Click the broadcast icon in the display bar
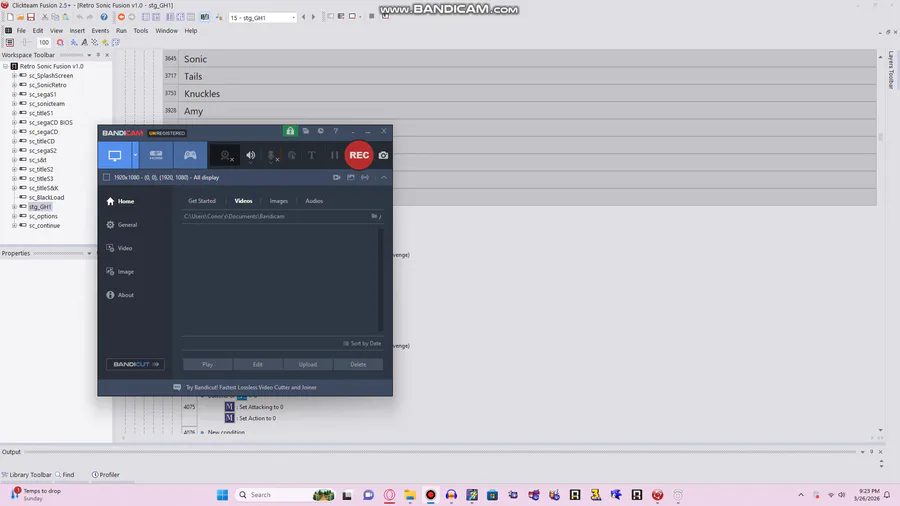 point(365,178)
